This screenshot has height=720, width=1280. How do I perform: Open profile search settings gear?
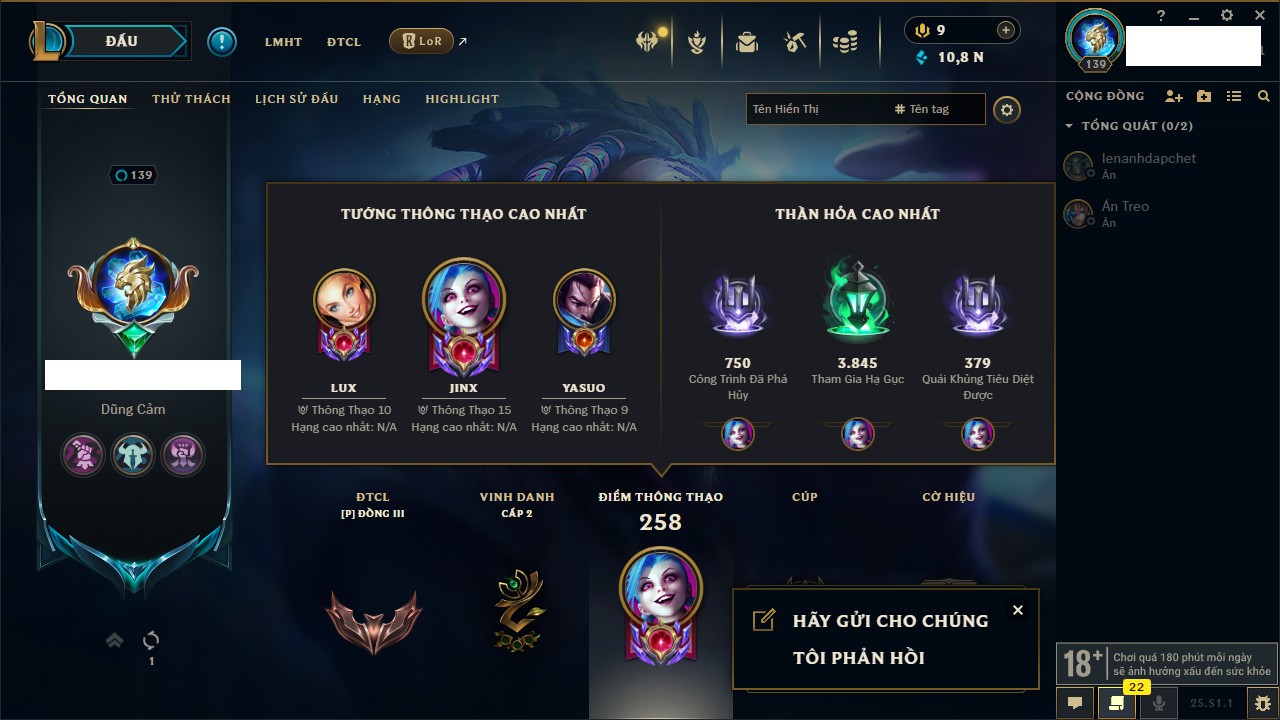(x=1007, y=110)
